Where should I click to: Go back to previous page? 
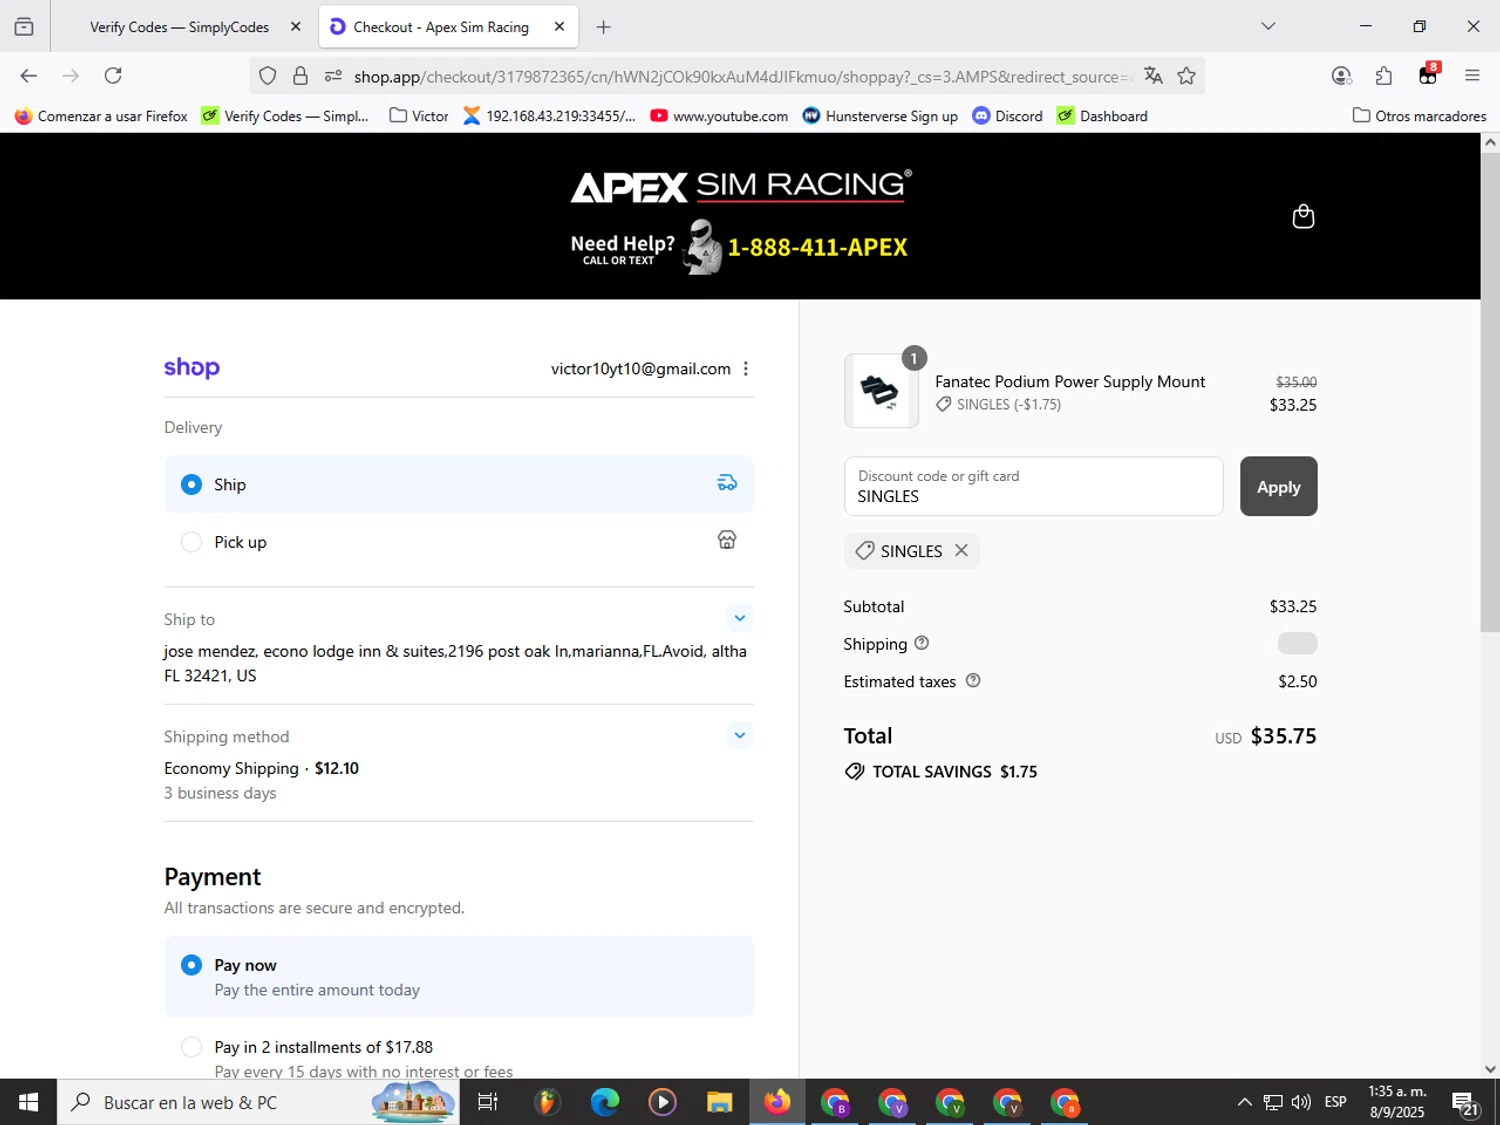pyautogui.click(x=28, y=76)
